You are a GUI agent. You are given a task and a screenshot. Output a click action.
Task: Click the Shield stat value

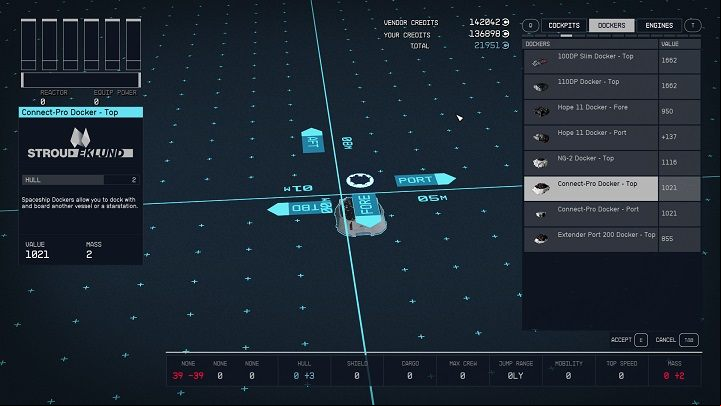click(x=357, y=376)
